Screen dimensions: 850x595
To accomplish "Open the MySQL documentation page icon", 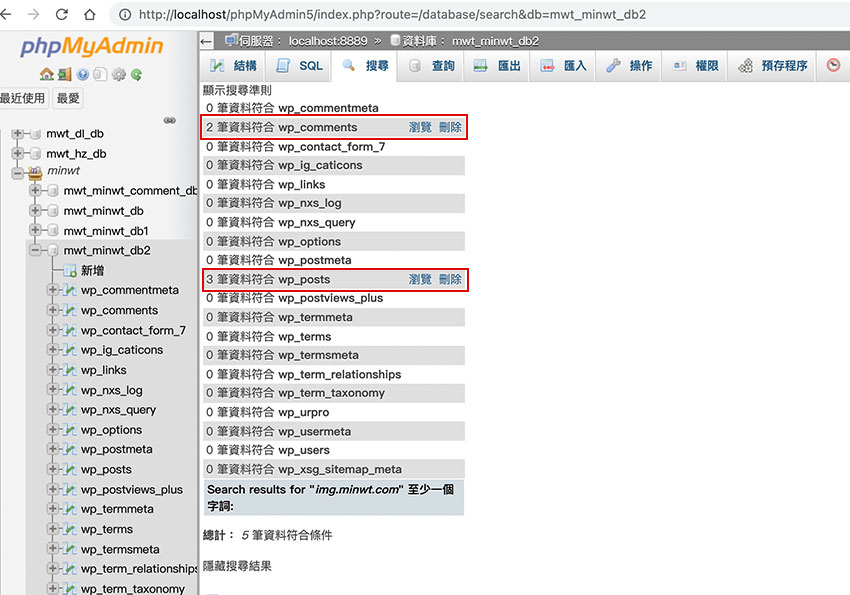I will (100, 74).
